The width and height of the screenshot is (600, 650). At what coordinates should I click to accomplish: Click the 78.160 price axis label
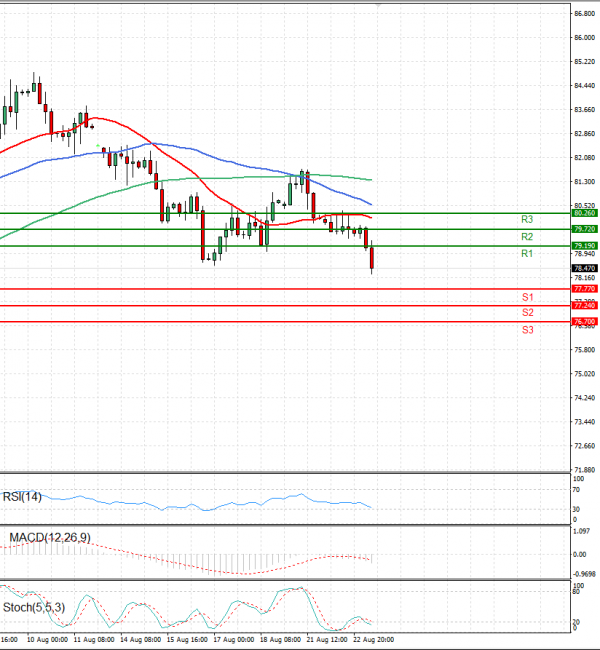(584, 278)
